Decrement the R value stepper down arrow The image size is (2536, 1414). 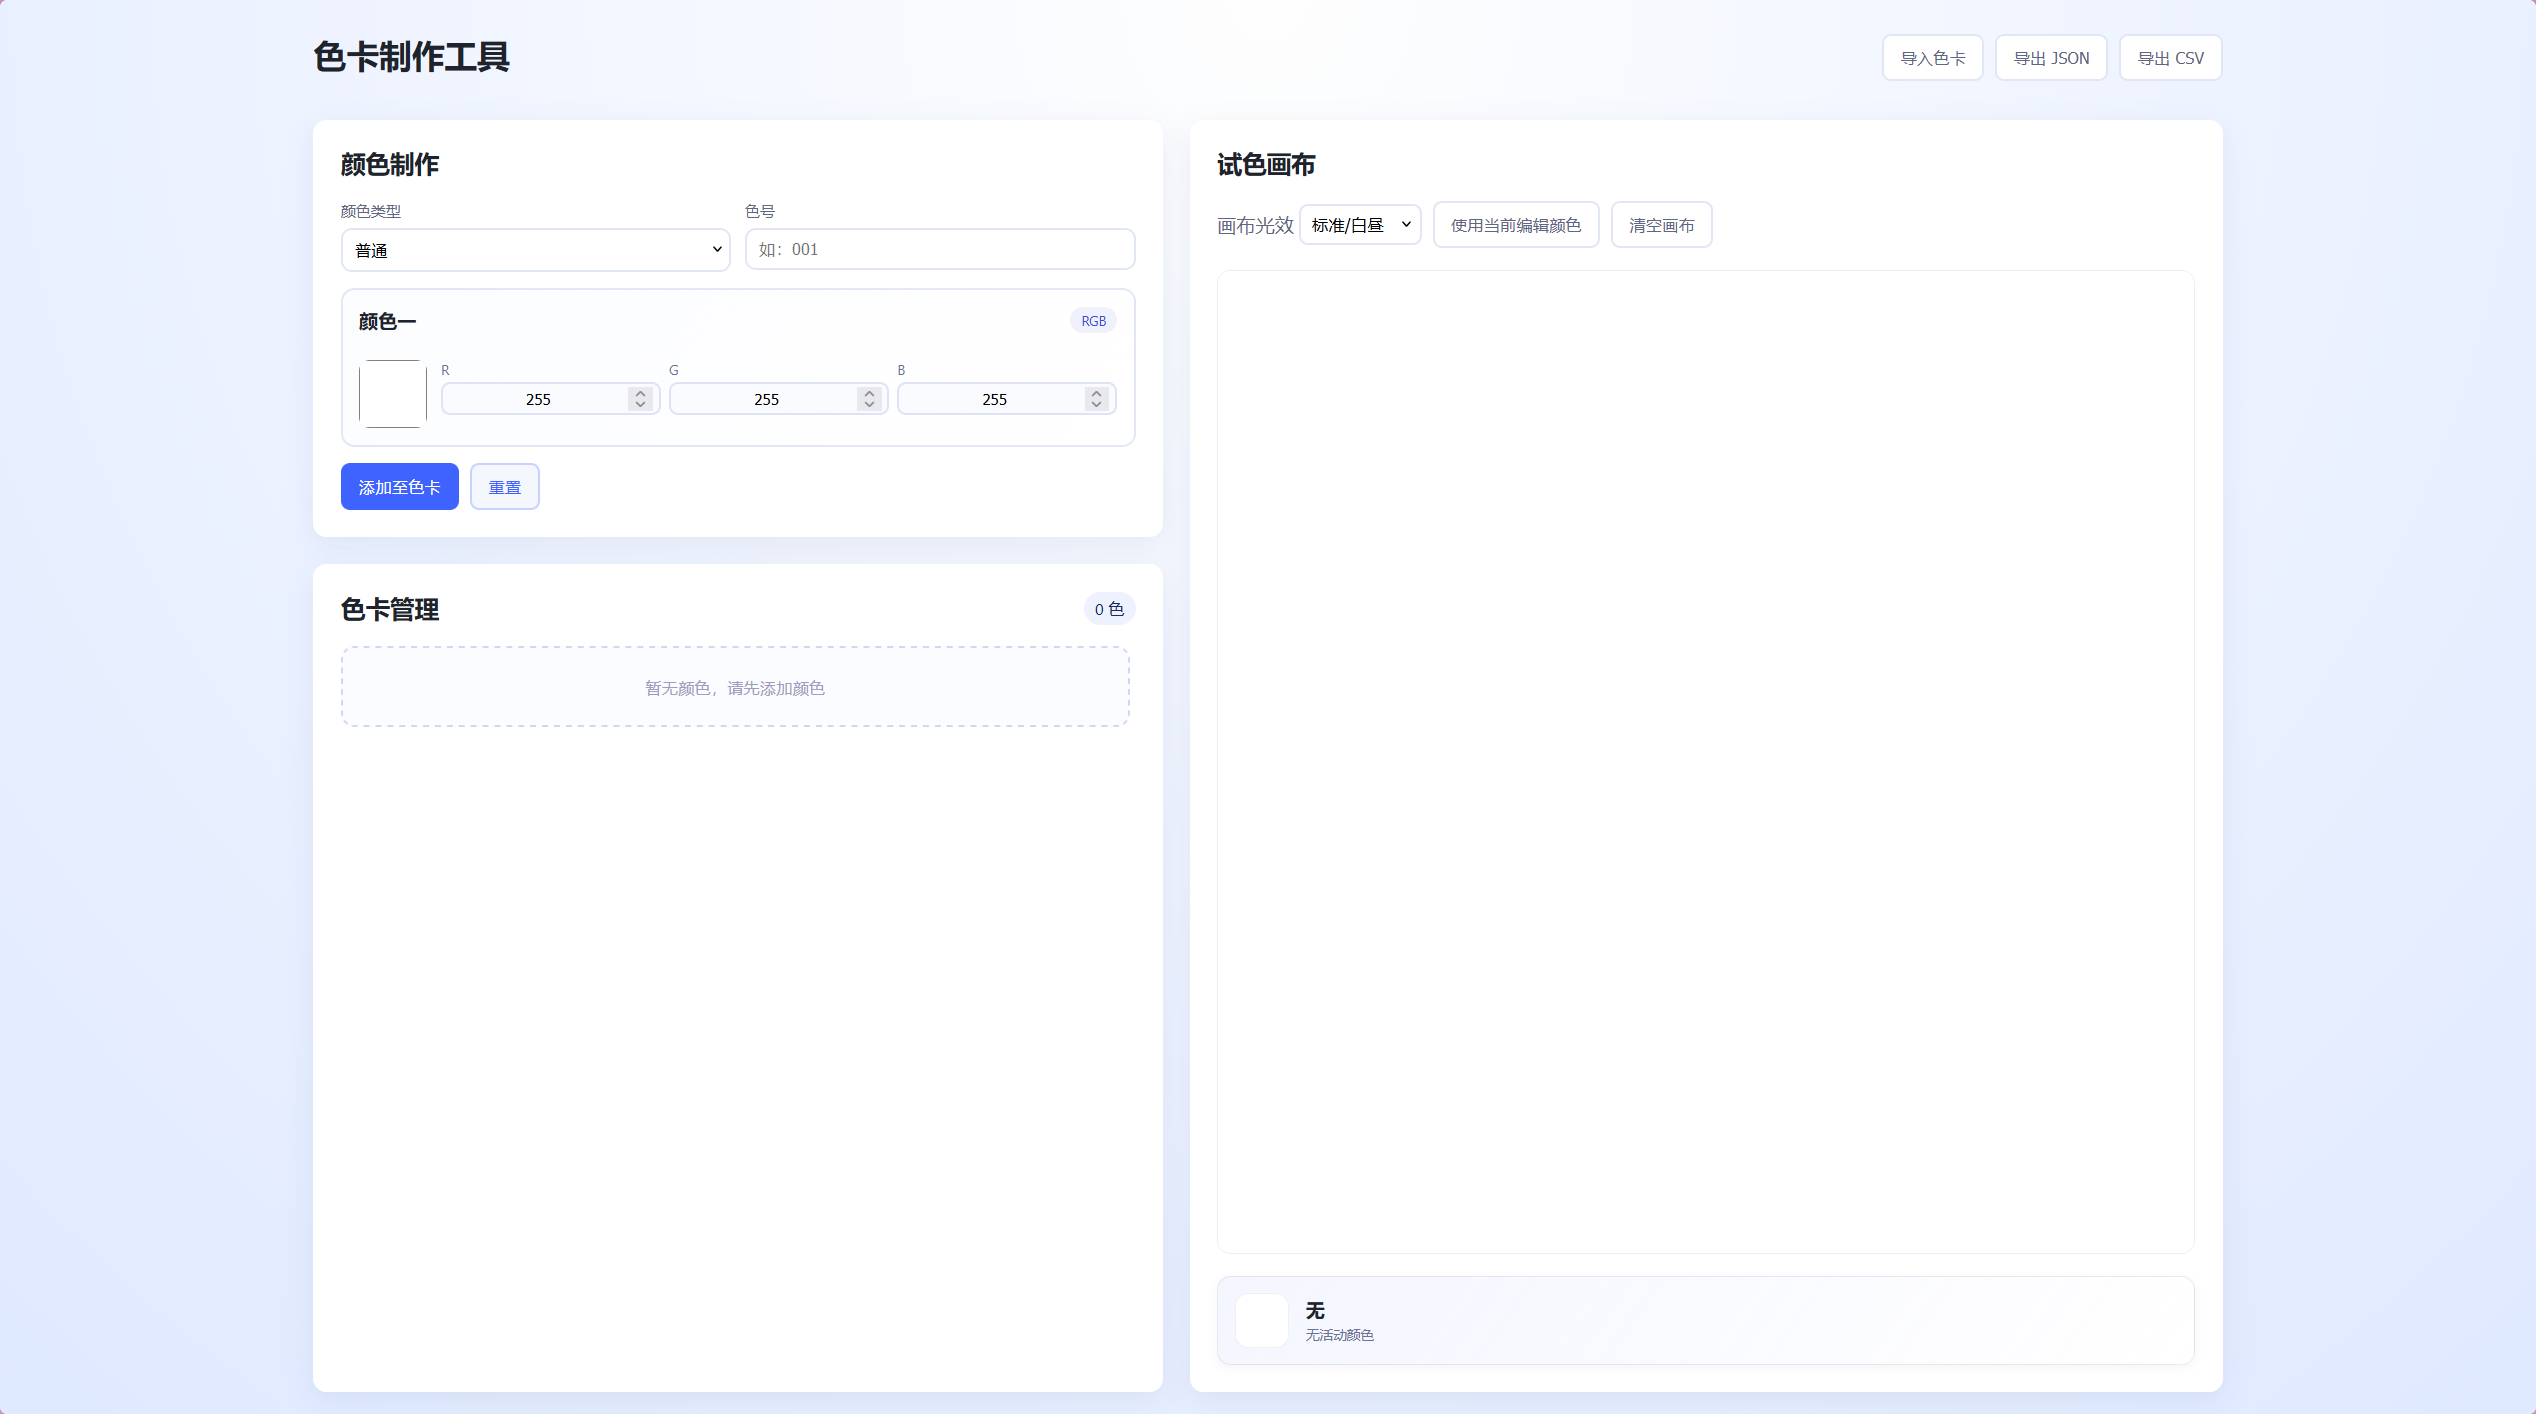point(641,405)
